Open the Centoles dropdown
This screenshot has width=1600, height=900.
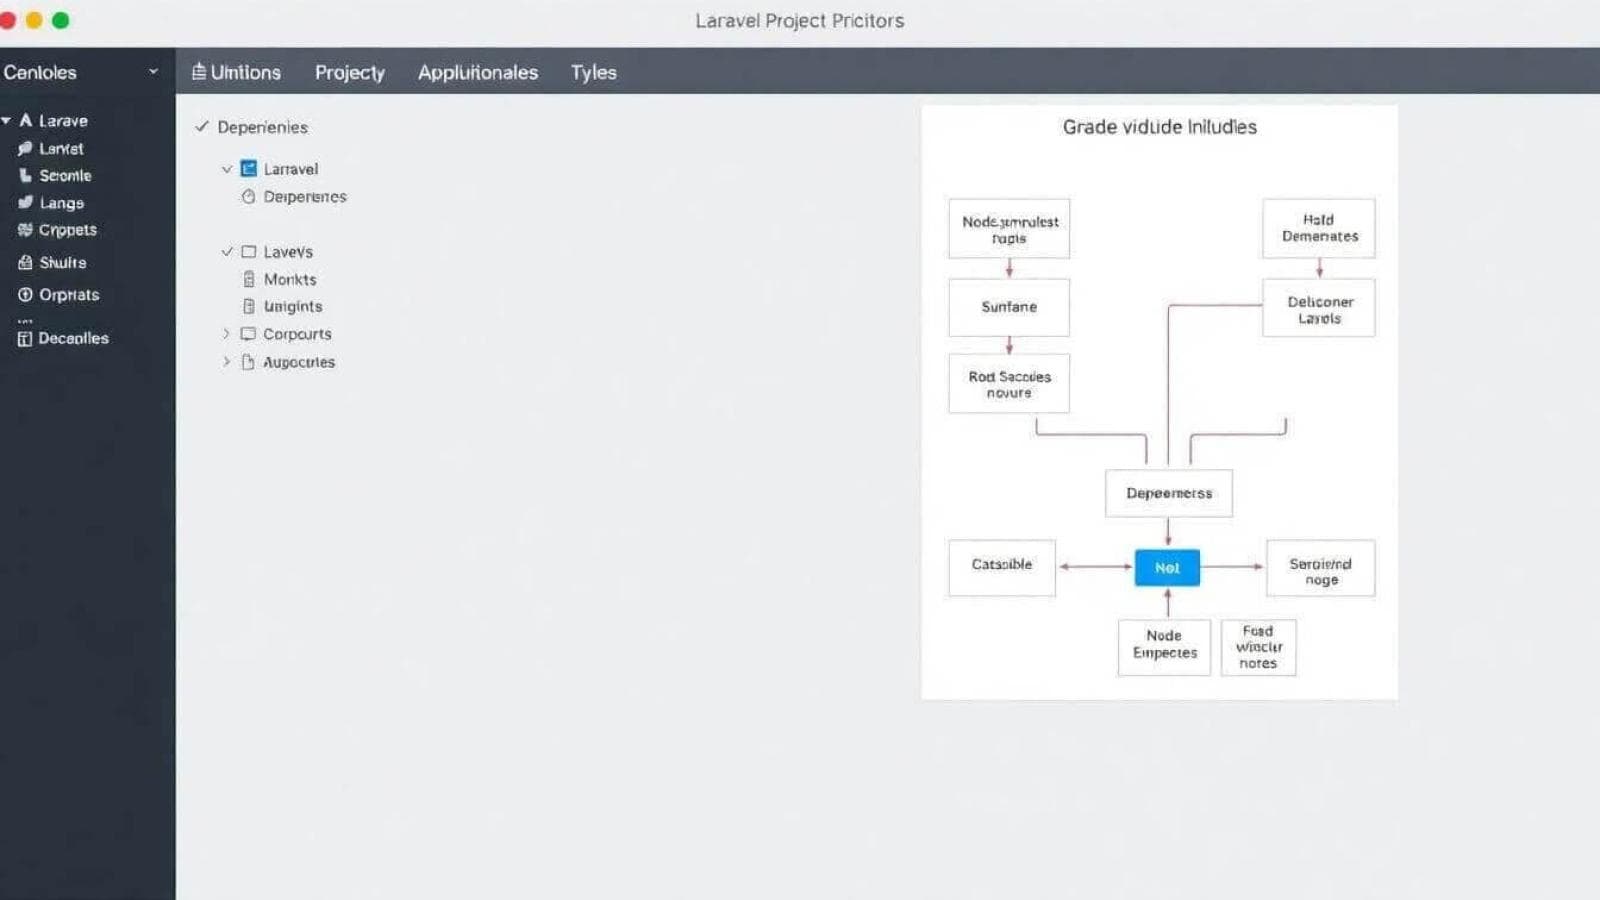[x=153, y=71]
